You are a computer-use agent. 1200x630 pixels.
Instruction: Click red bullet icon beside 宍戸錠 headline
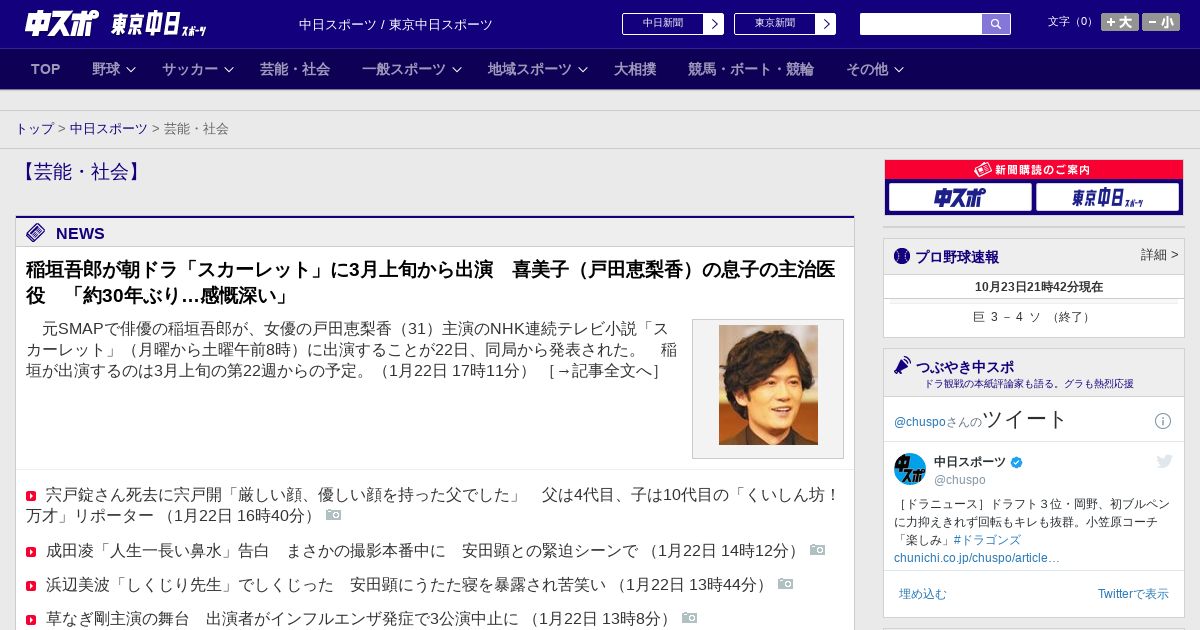31,496
